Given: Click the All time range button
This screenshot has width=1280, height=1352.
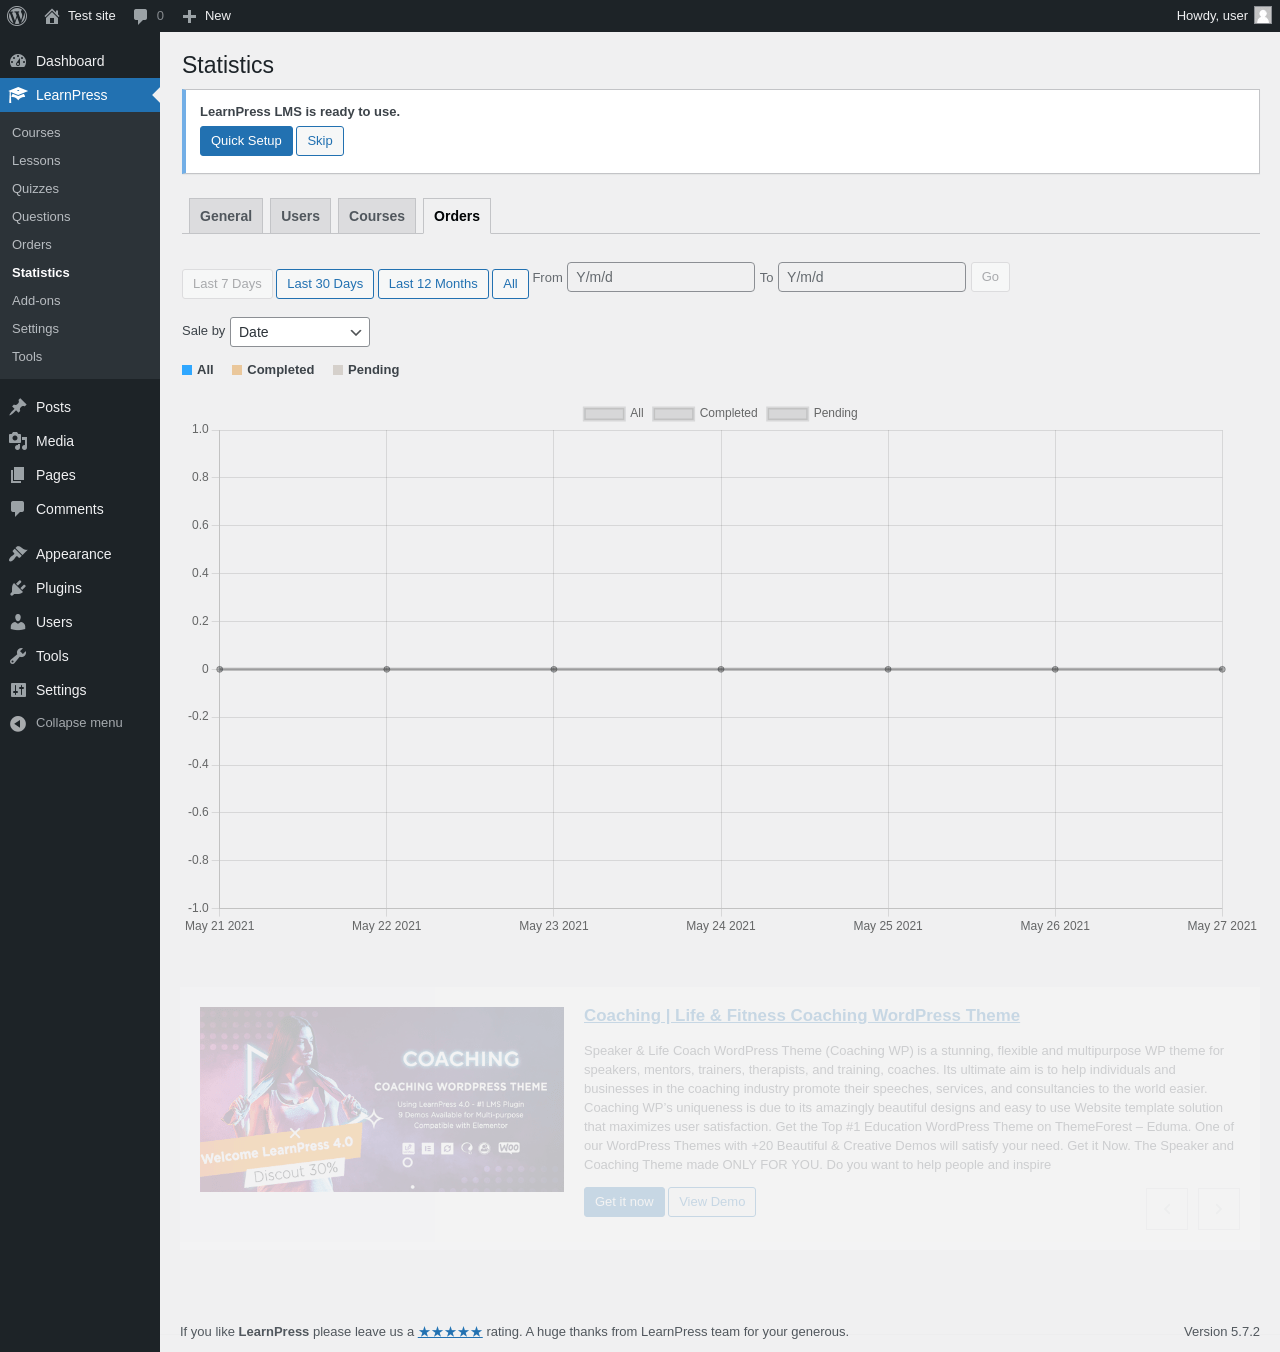Looking at the screenshot, I should pyautogui.click(x=510, y=284).
